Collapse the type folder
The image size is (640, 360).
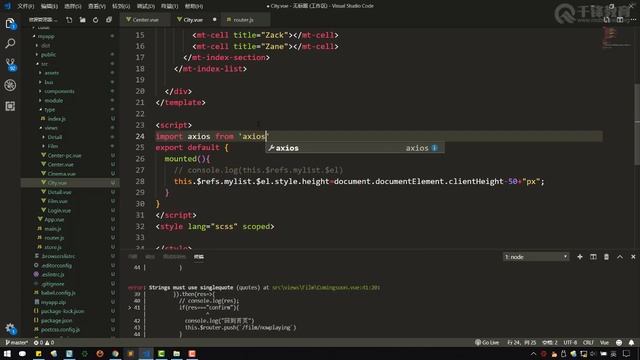tap(49, 110)
